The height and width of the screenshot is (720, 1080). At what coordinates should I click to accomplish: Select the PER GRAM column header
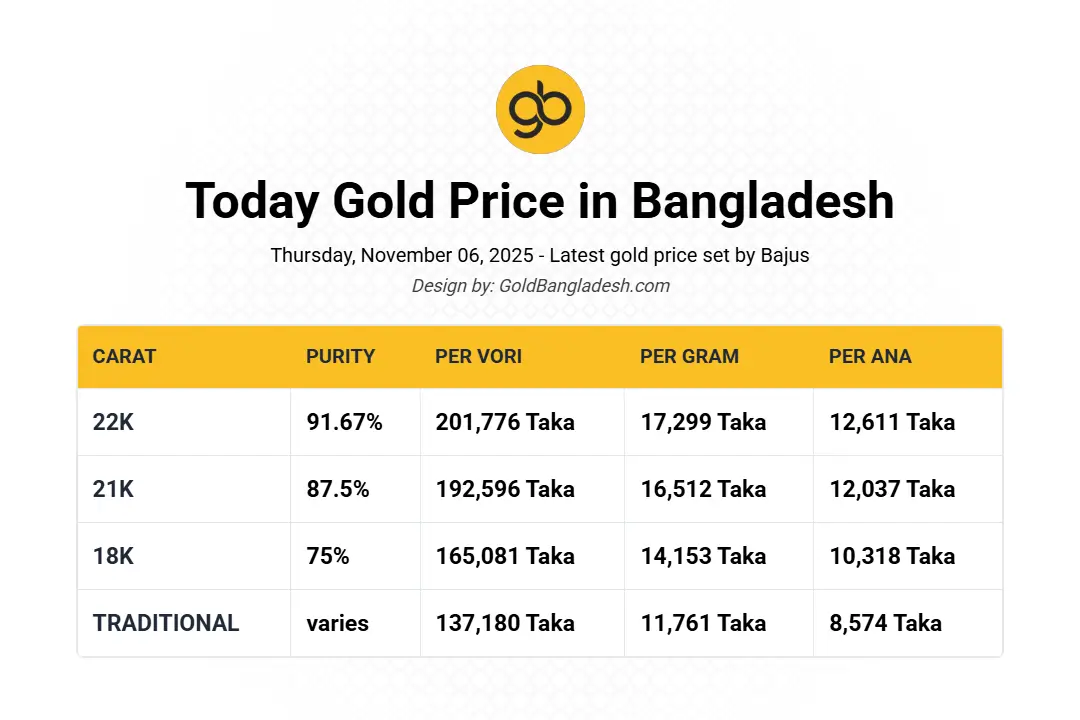690,357
